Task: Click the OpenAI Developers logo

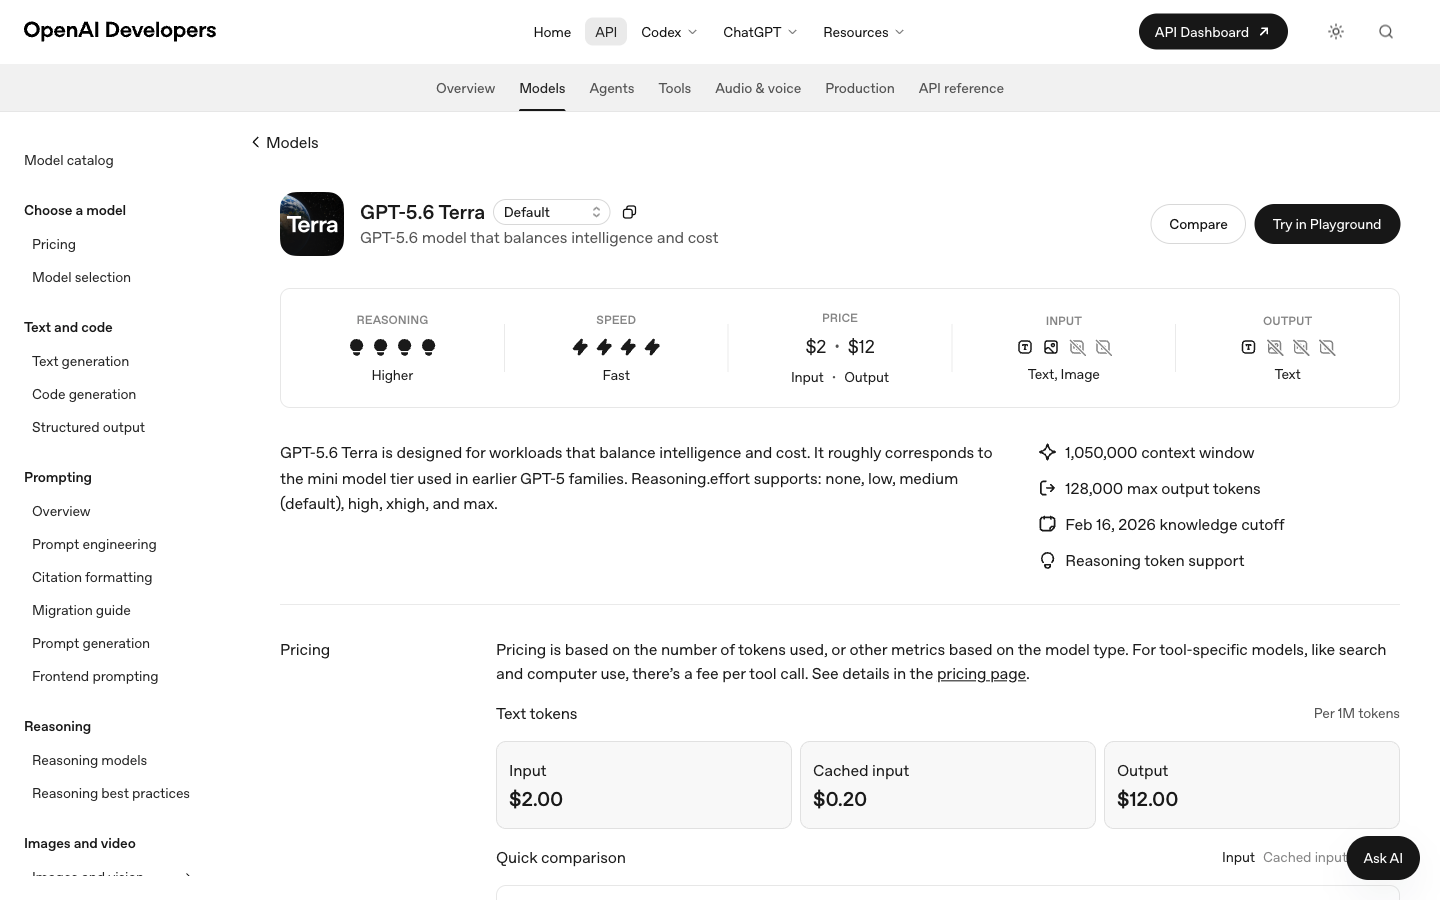Action: pyautogui.click(x=120, y=30)
